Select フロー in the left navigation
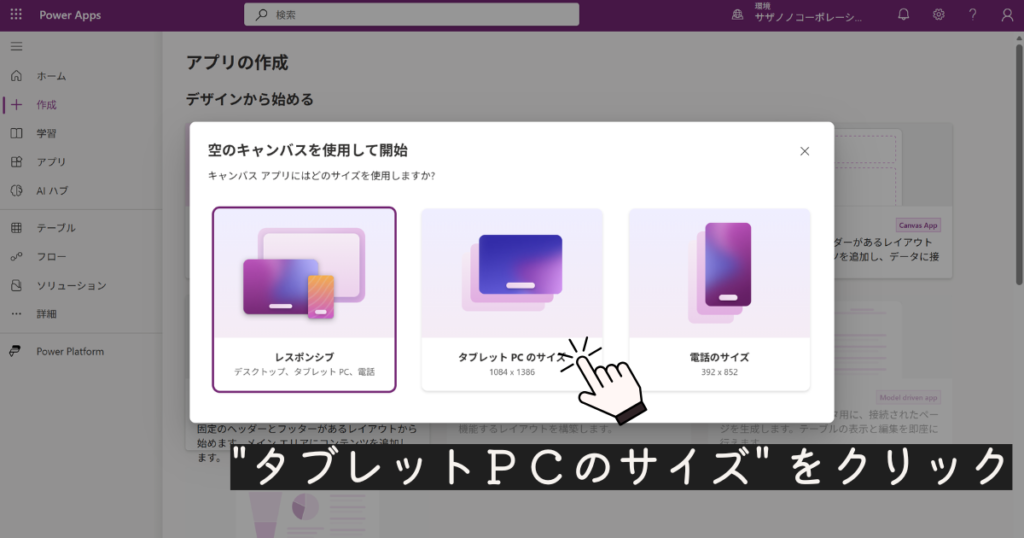The height and width of the screenshot is (538, 1024). tap(51, 257)
